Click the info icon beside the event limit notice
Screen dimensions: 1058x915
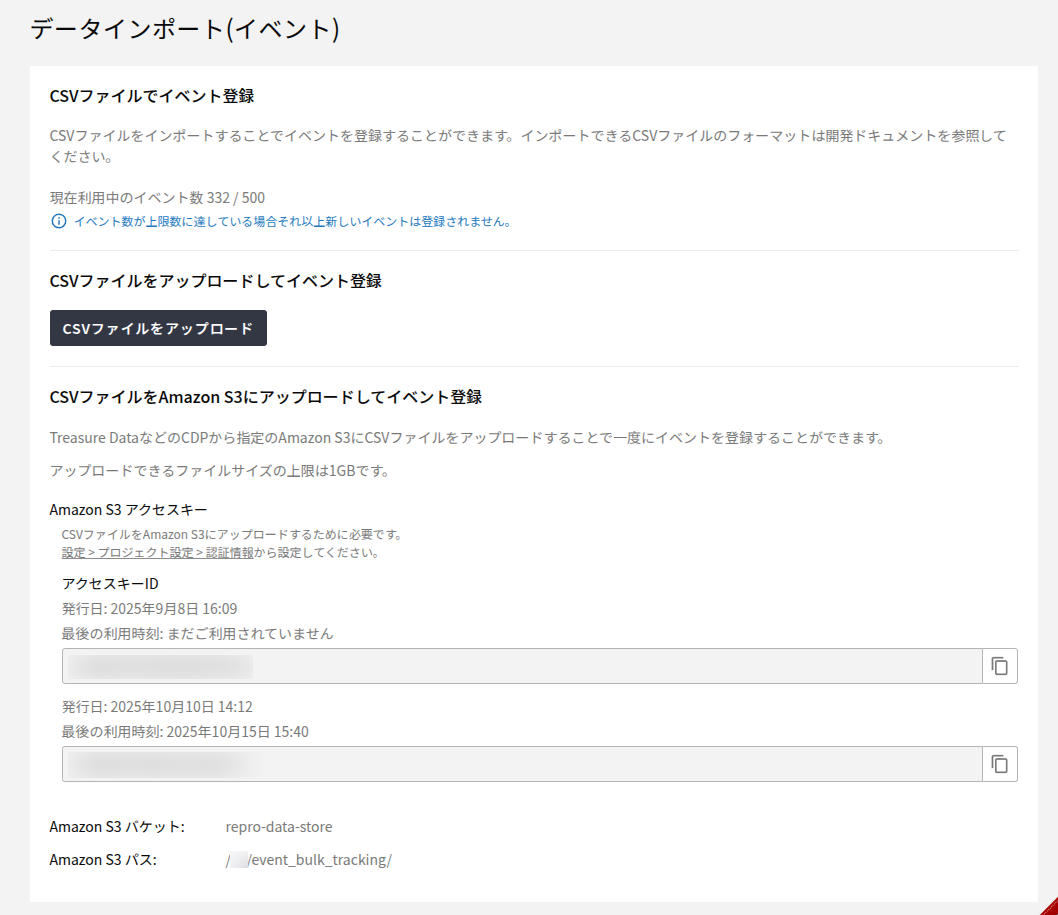click(x=58, y=221)
